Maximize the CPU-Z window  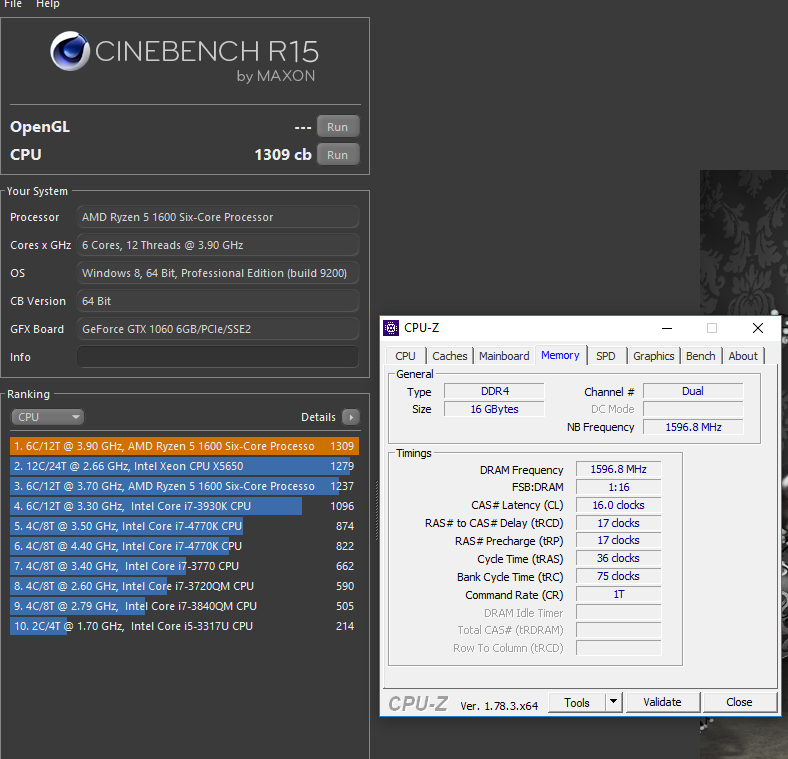712,328
